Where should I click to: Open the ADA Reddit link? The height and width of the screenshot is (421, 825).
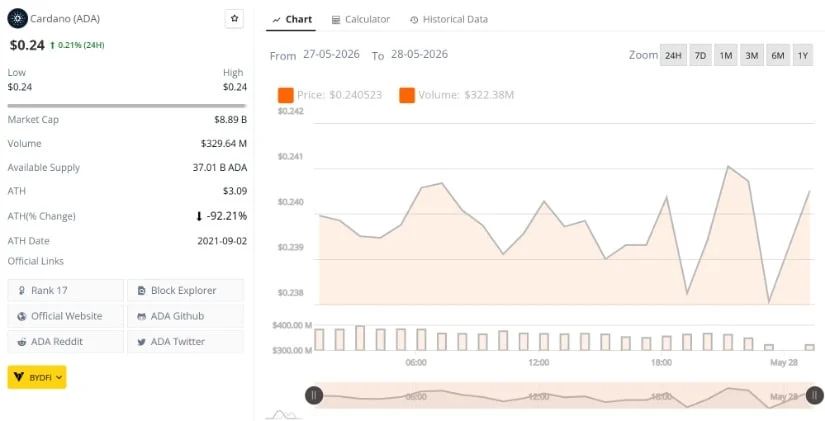click(65, 342)
